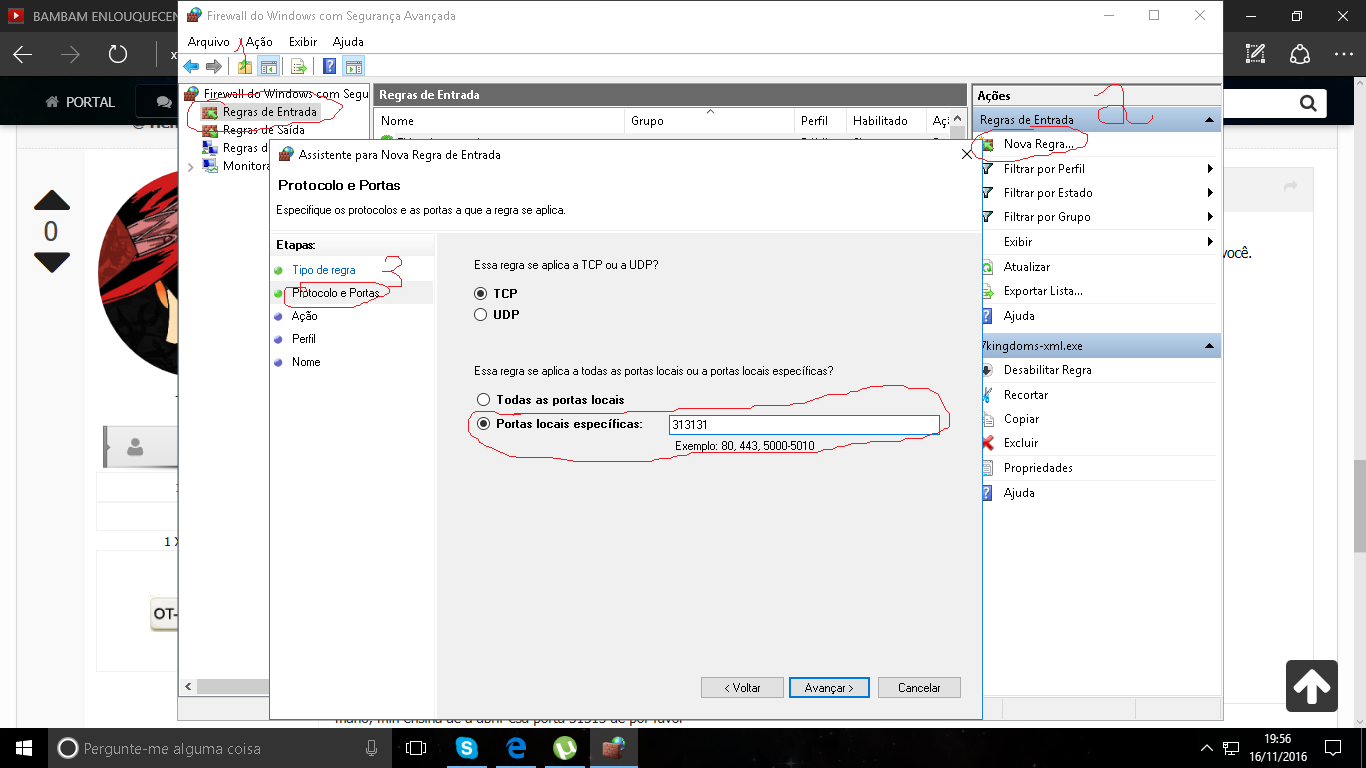Collapse the Regras de Entrada actions section
Viewport: 1366px width, 768px height.
point(1210,120)
